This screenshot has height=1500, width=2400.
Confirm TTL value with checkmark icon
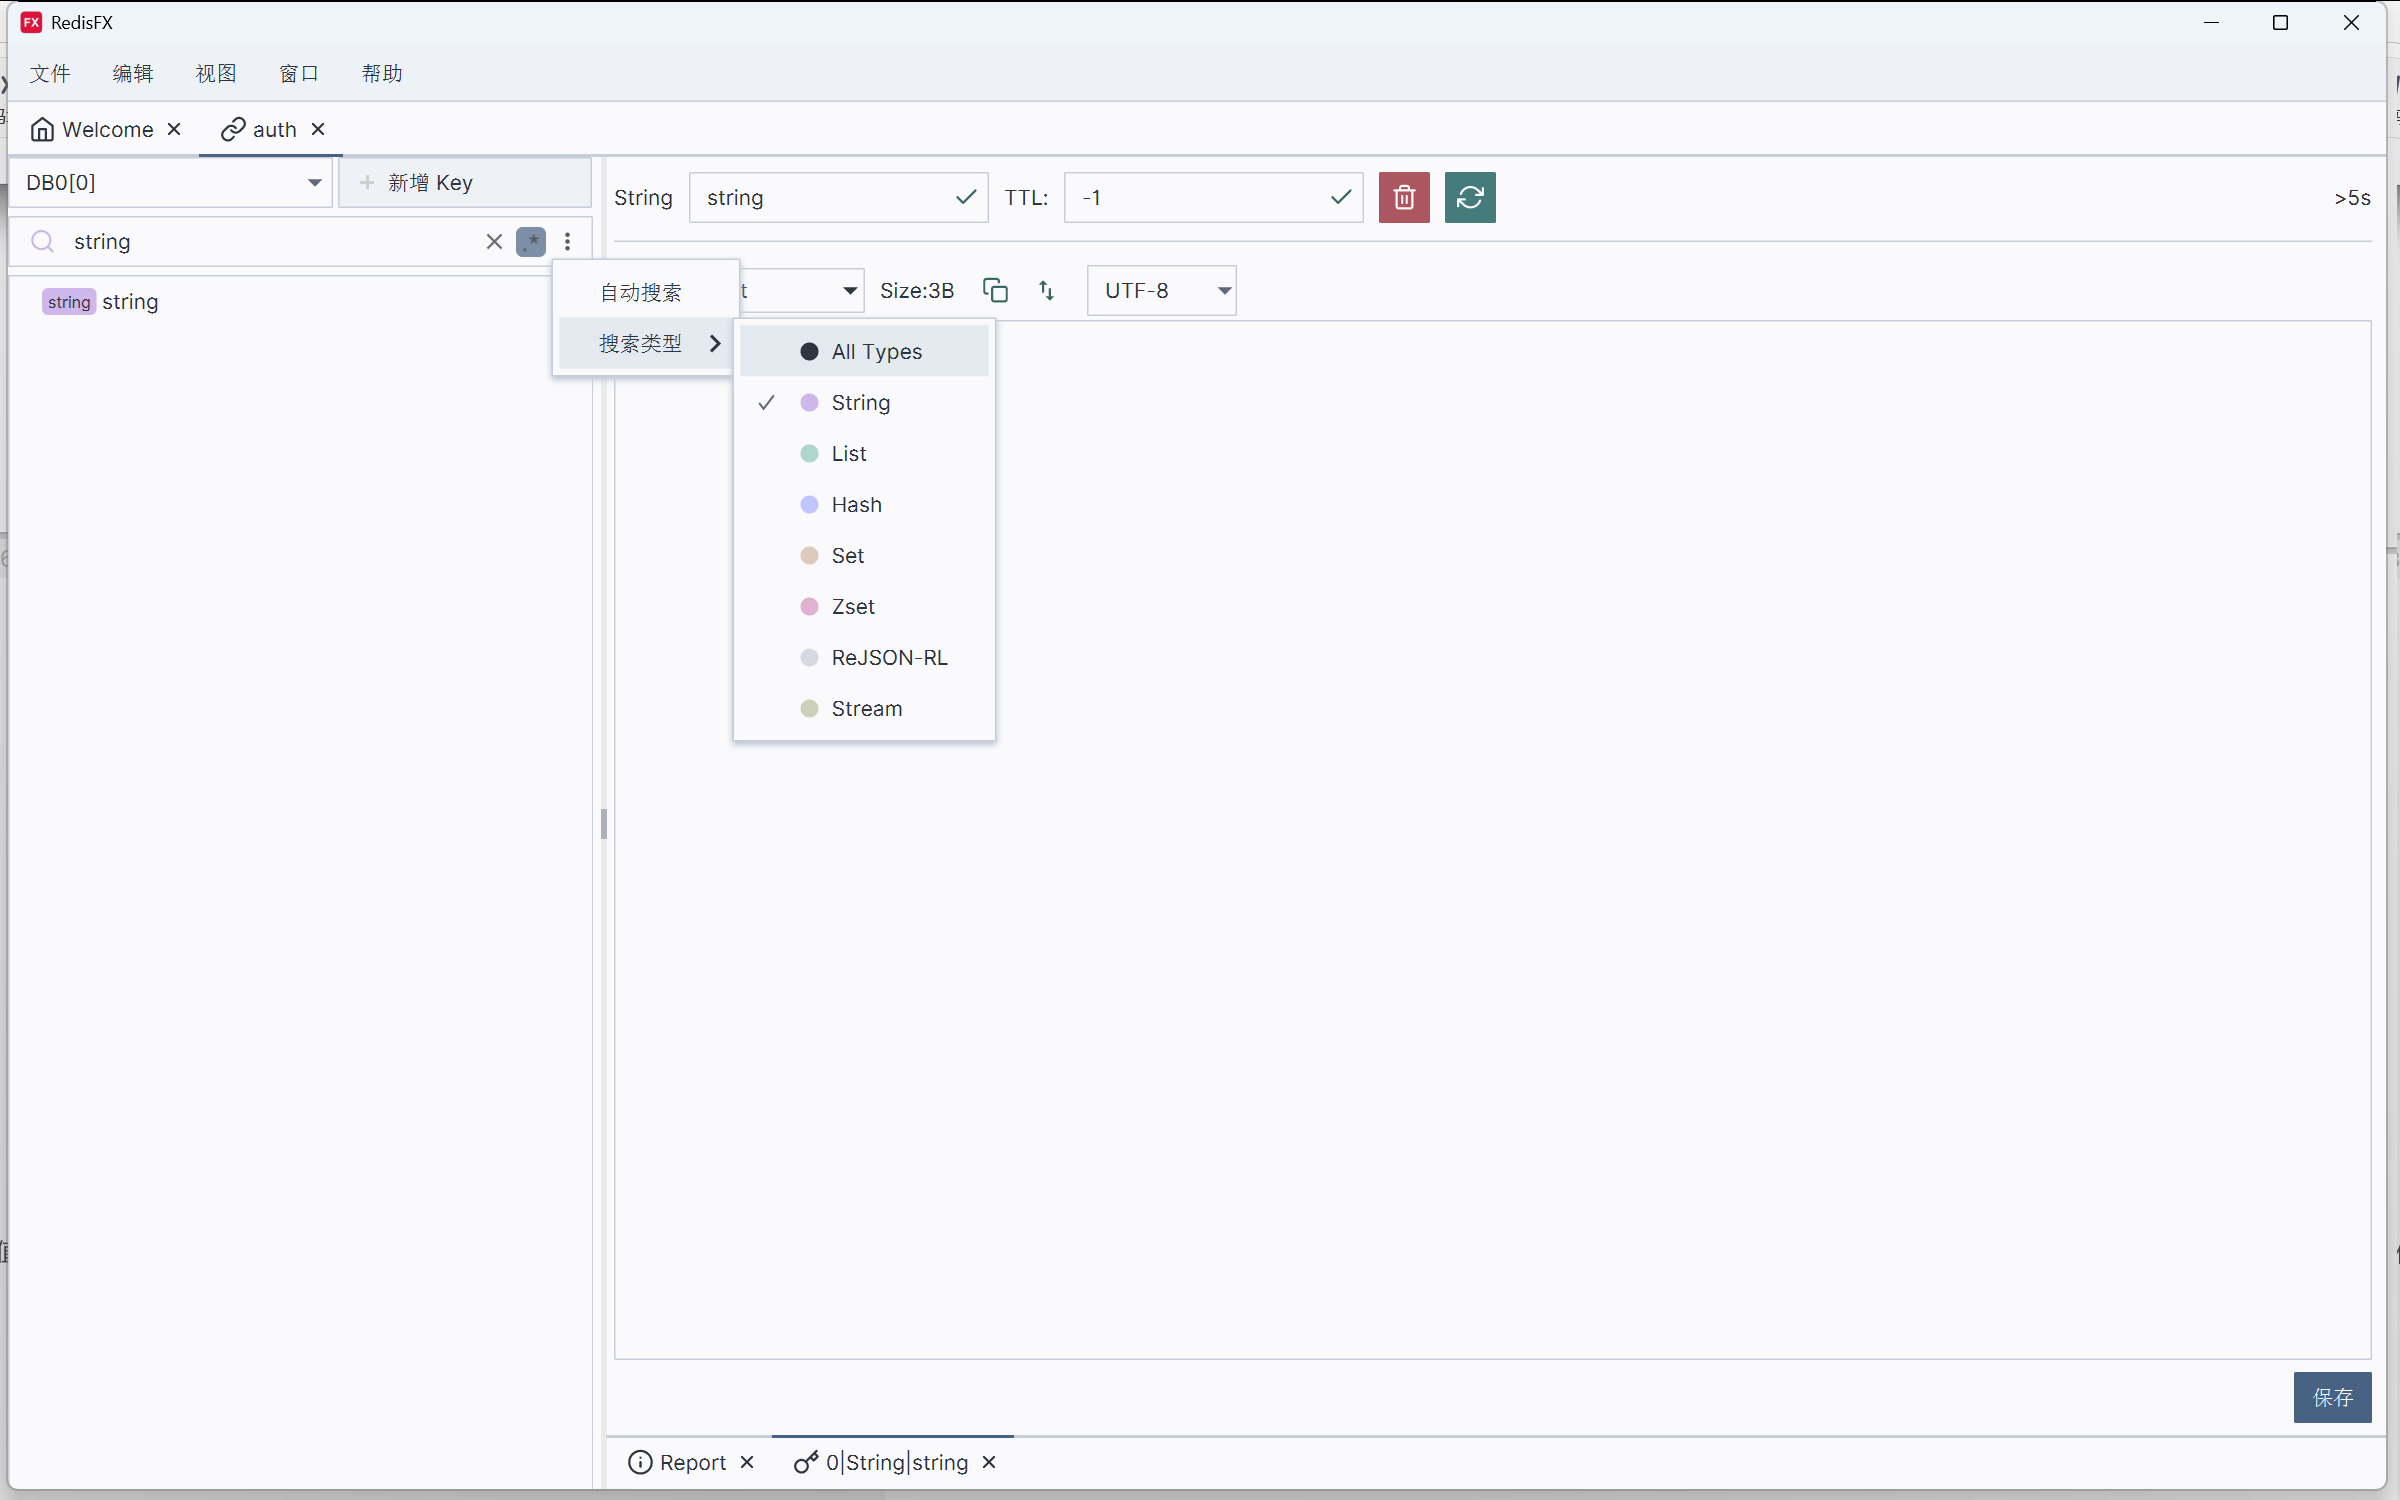click(x=1340, y=197)
